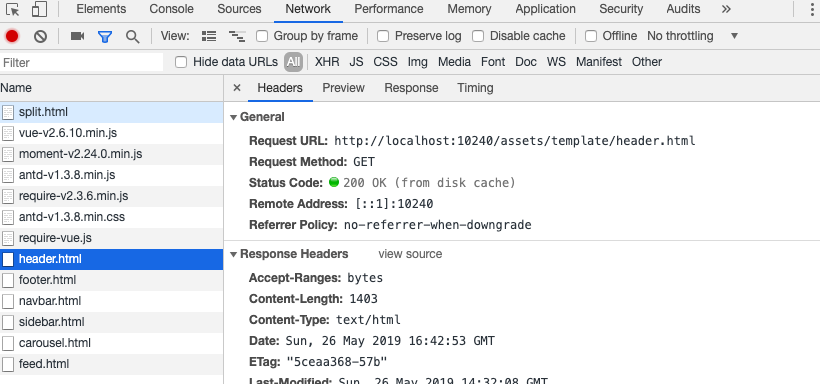Go to Performance tab

(389, 9)
